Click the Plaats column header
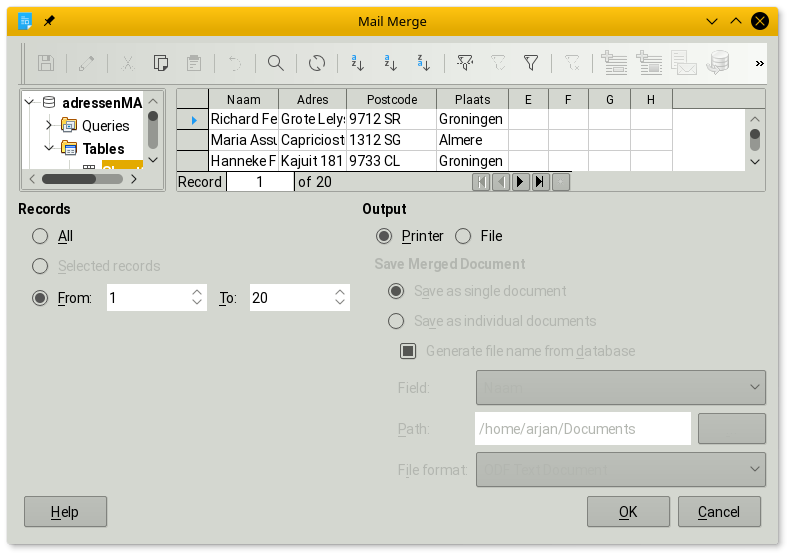The height and width of the screenshot is (557, 791). pyautogui.click(x=472, y=99)
